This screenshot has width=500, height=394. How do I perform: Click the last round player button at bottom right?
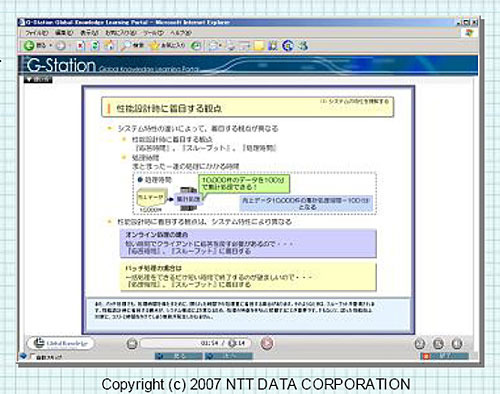pos(457,343)
